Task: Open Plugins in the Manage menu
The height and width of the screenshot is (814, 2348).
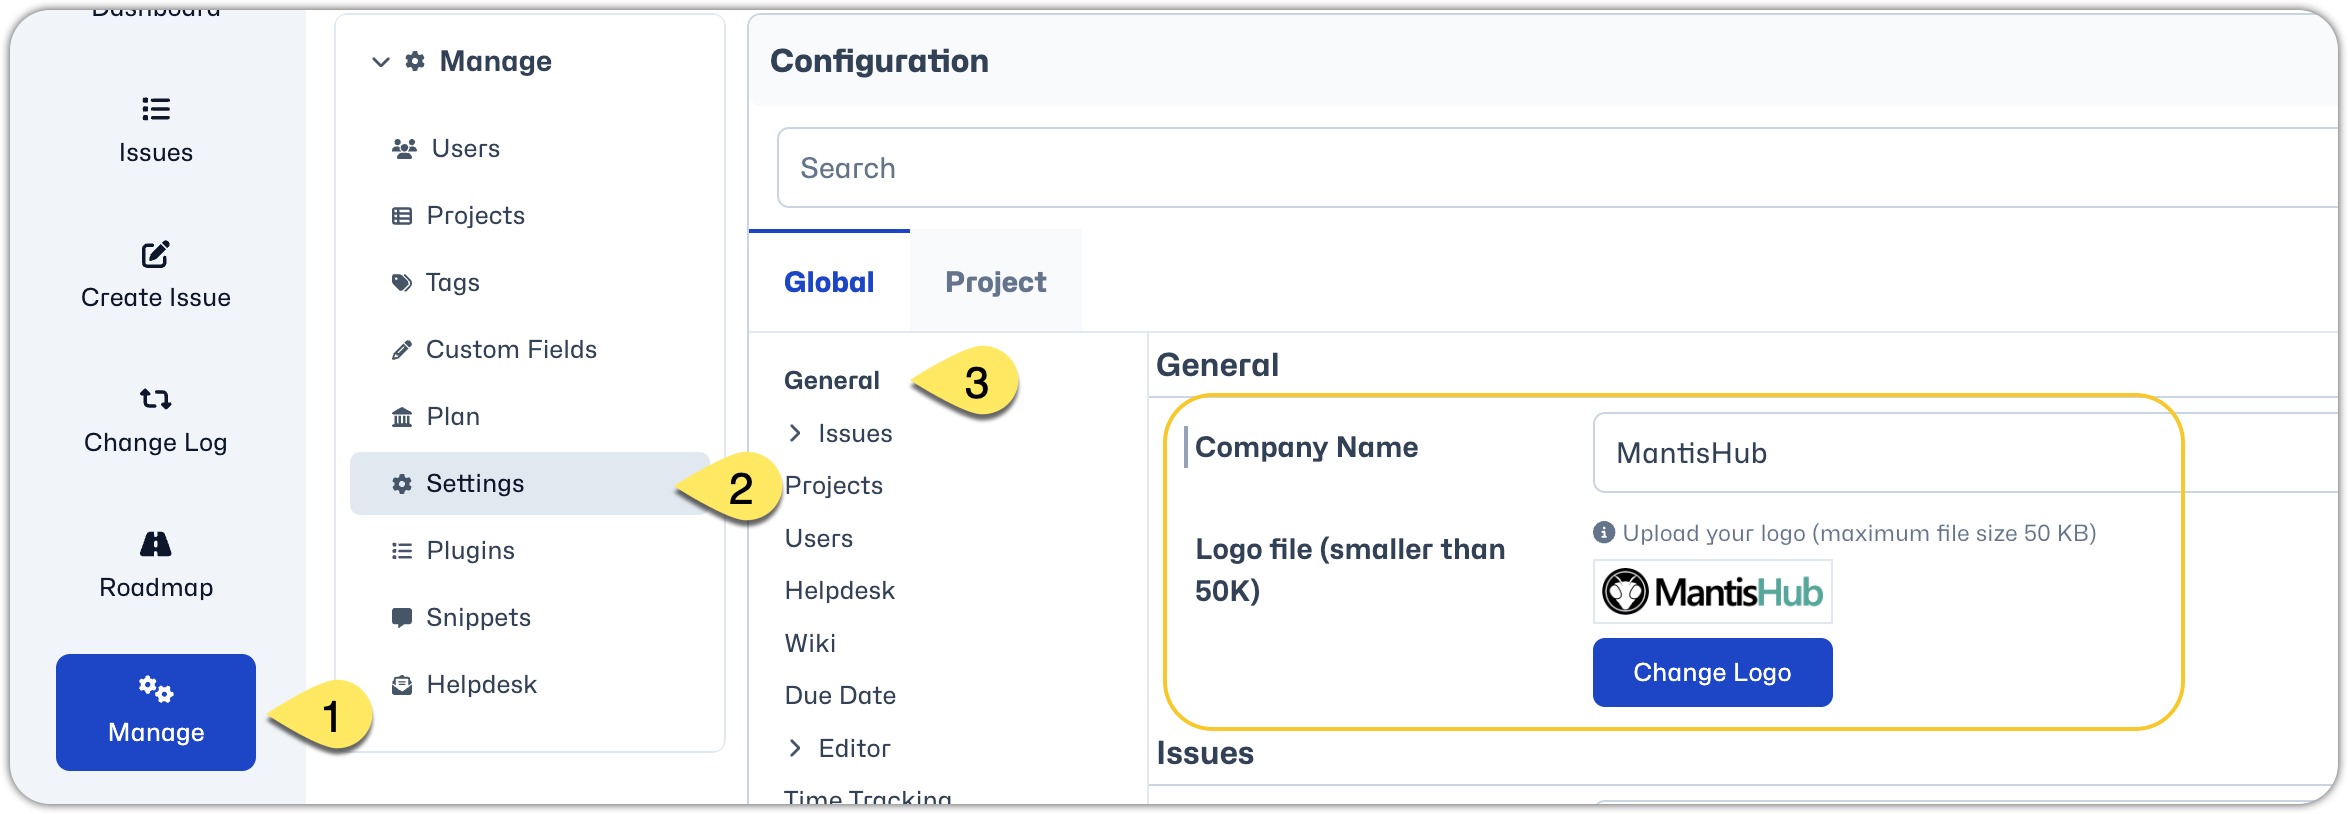Action: pos(471,551)
